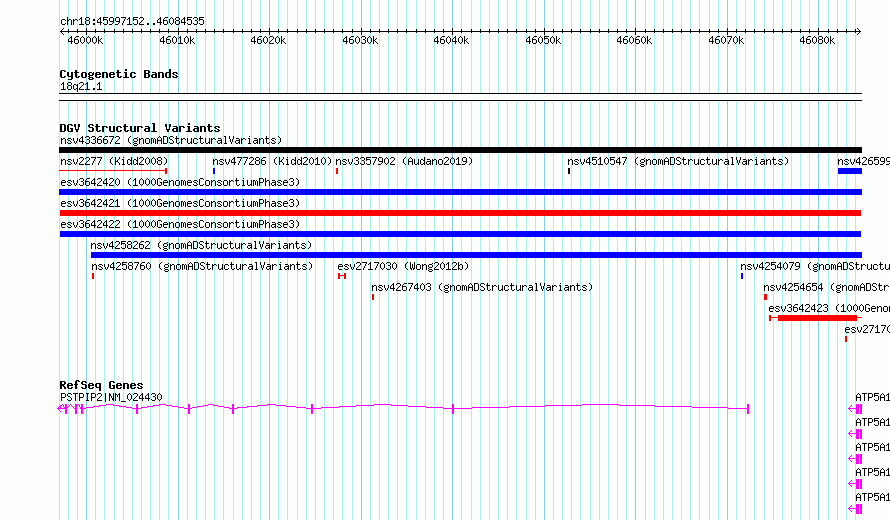Image resolution: width=890 pixels, height=520 pixels.
Task: Open variant esv2717030 (Wong2012b) label
Action: coord(403,266)
